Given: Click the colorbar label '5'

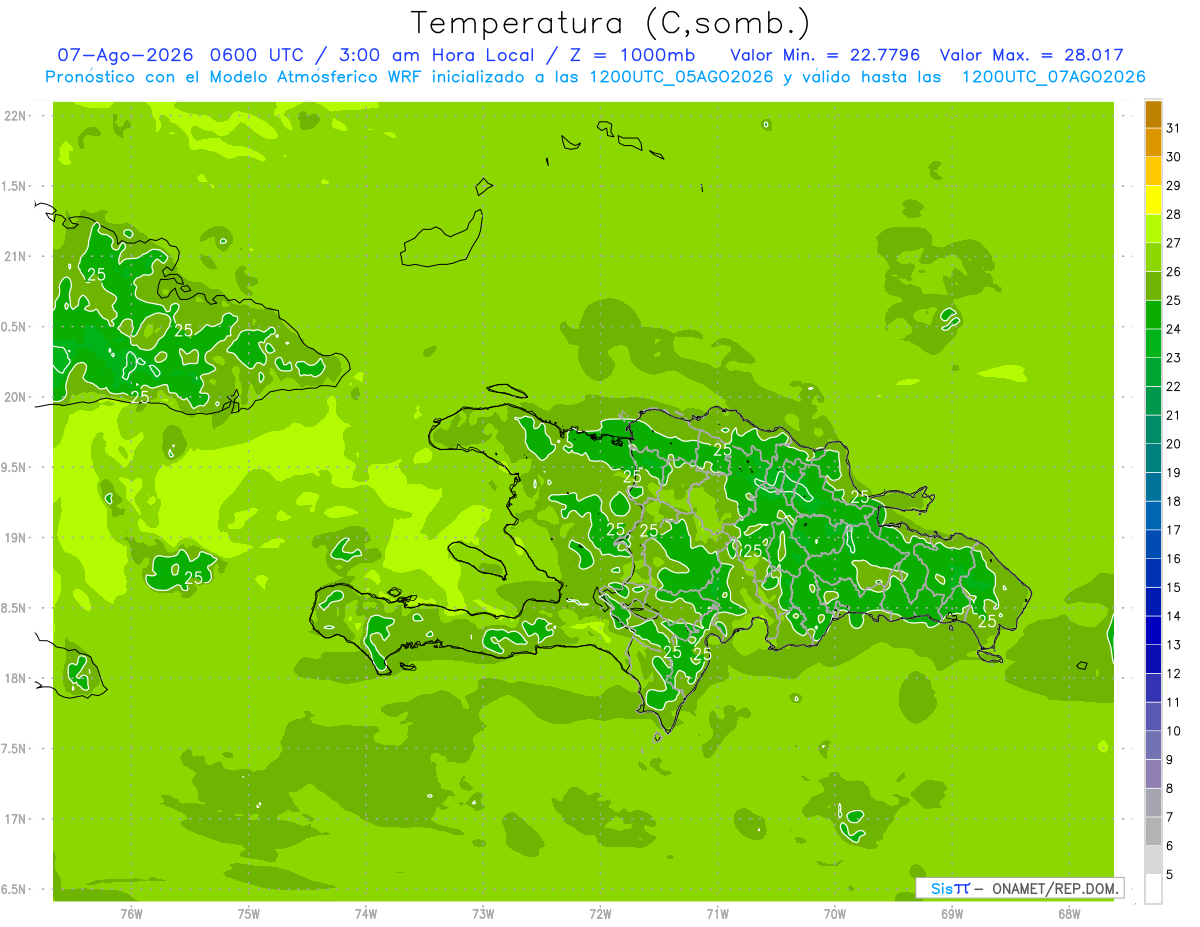Looking at the screenshot, I should tap(1170, 874).
